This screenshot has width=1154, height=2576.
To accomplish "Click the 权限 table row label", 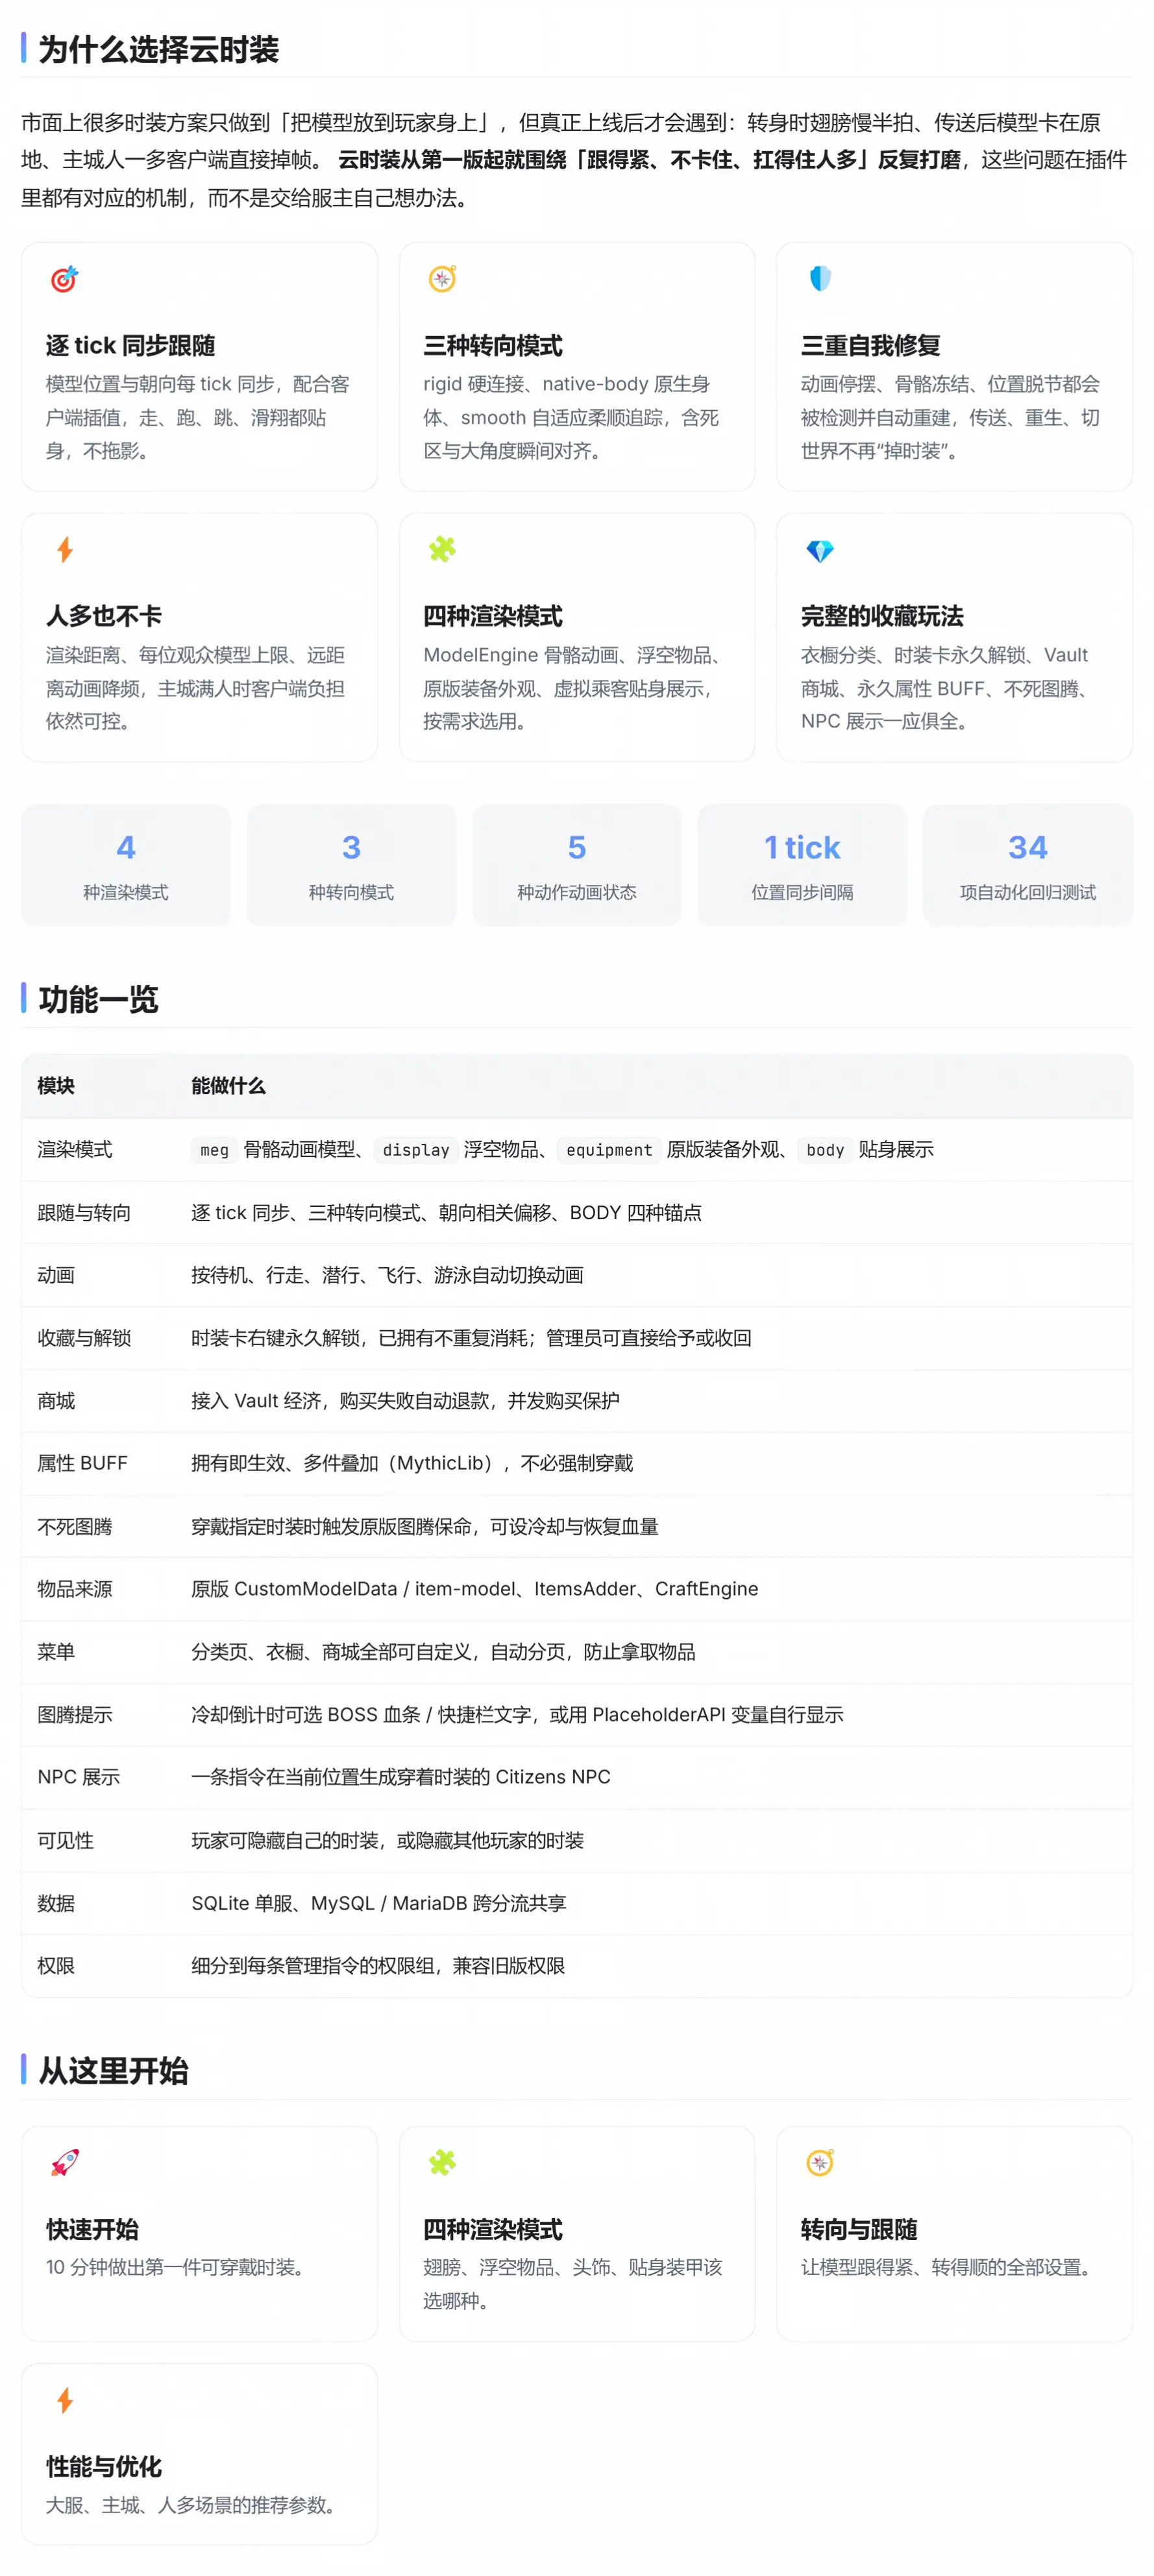I will pos(56,1966).
